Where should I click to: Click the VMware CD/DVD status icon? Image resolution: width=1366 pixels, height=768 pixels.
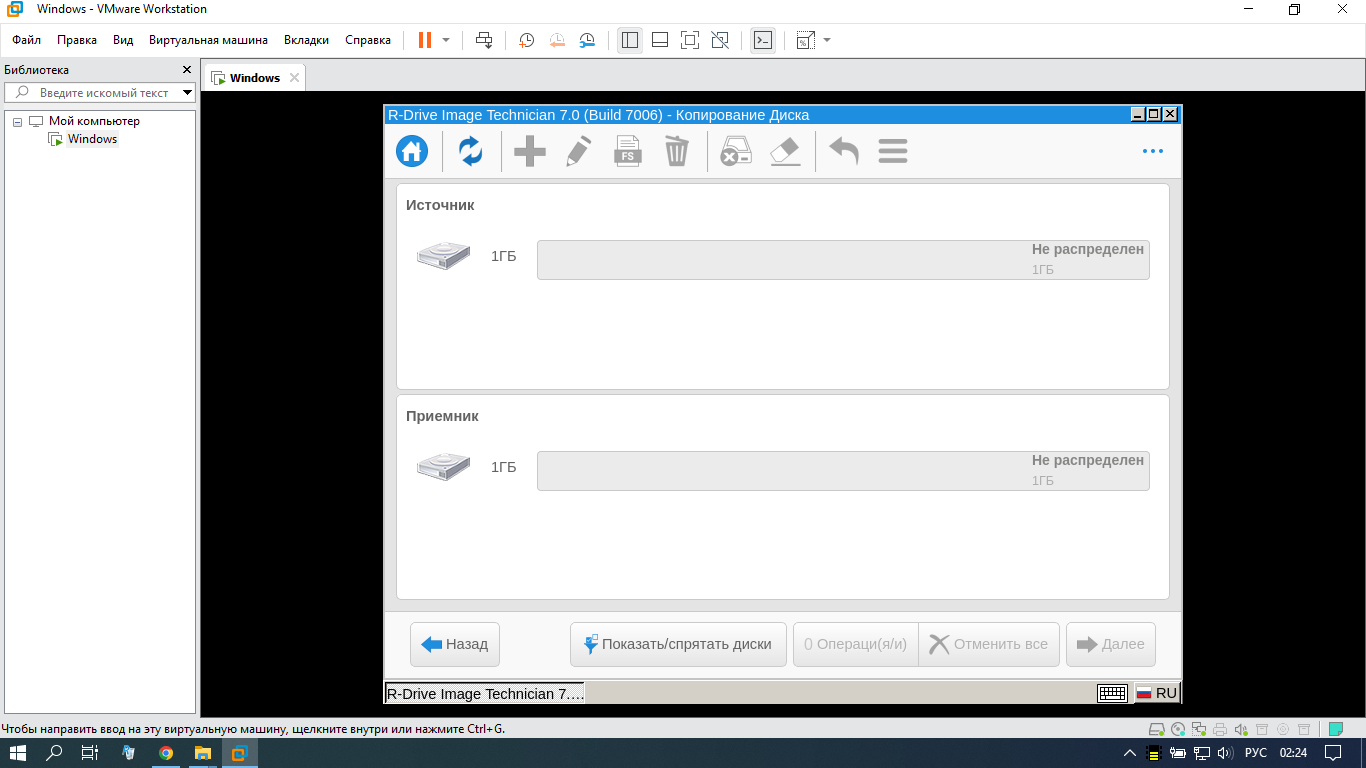(x=1178, y=729)
